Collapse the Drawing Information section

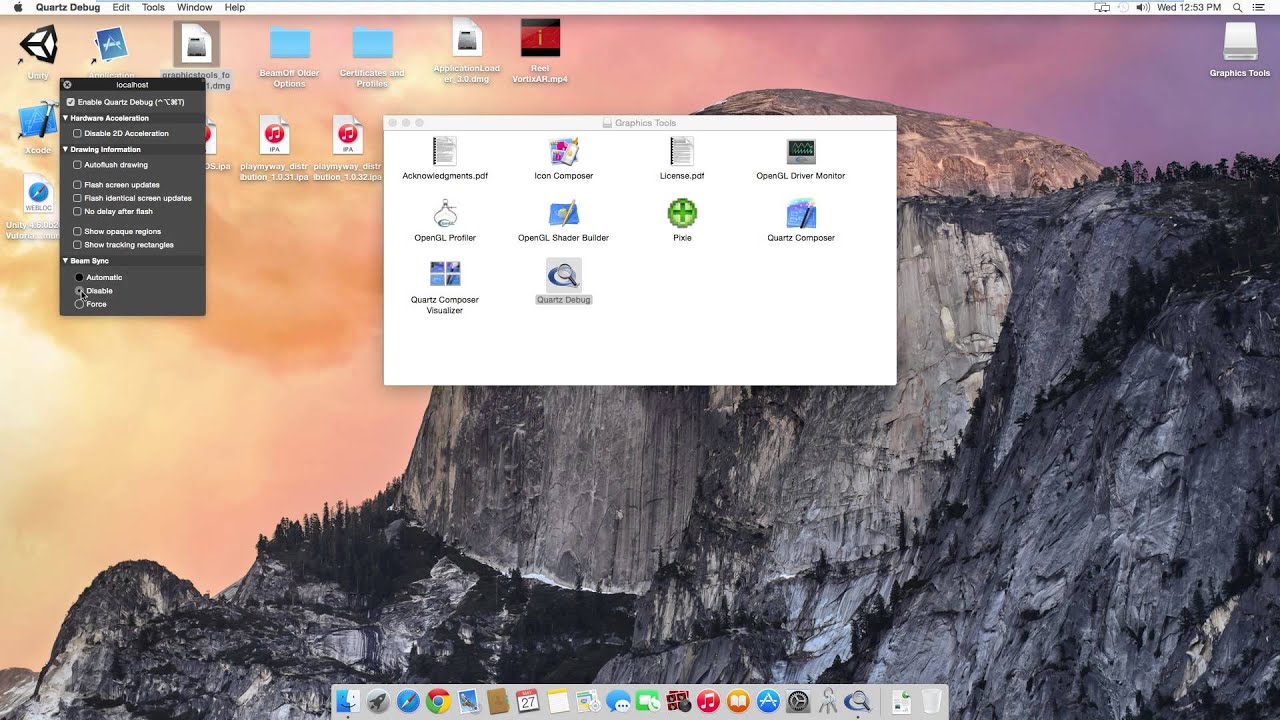(66, 149)
